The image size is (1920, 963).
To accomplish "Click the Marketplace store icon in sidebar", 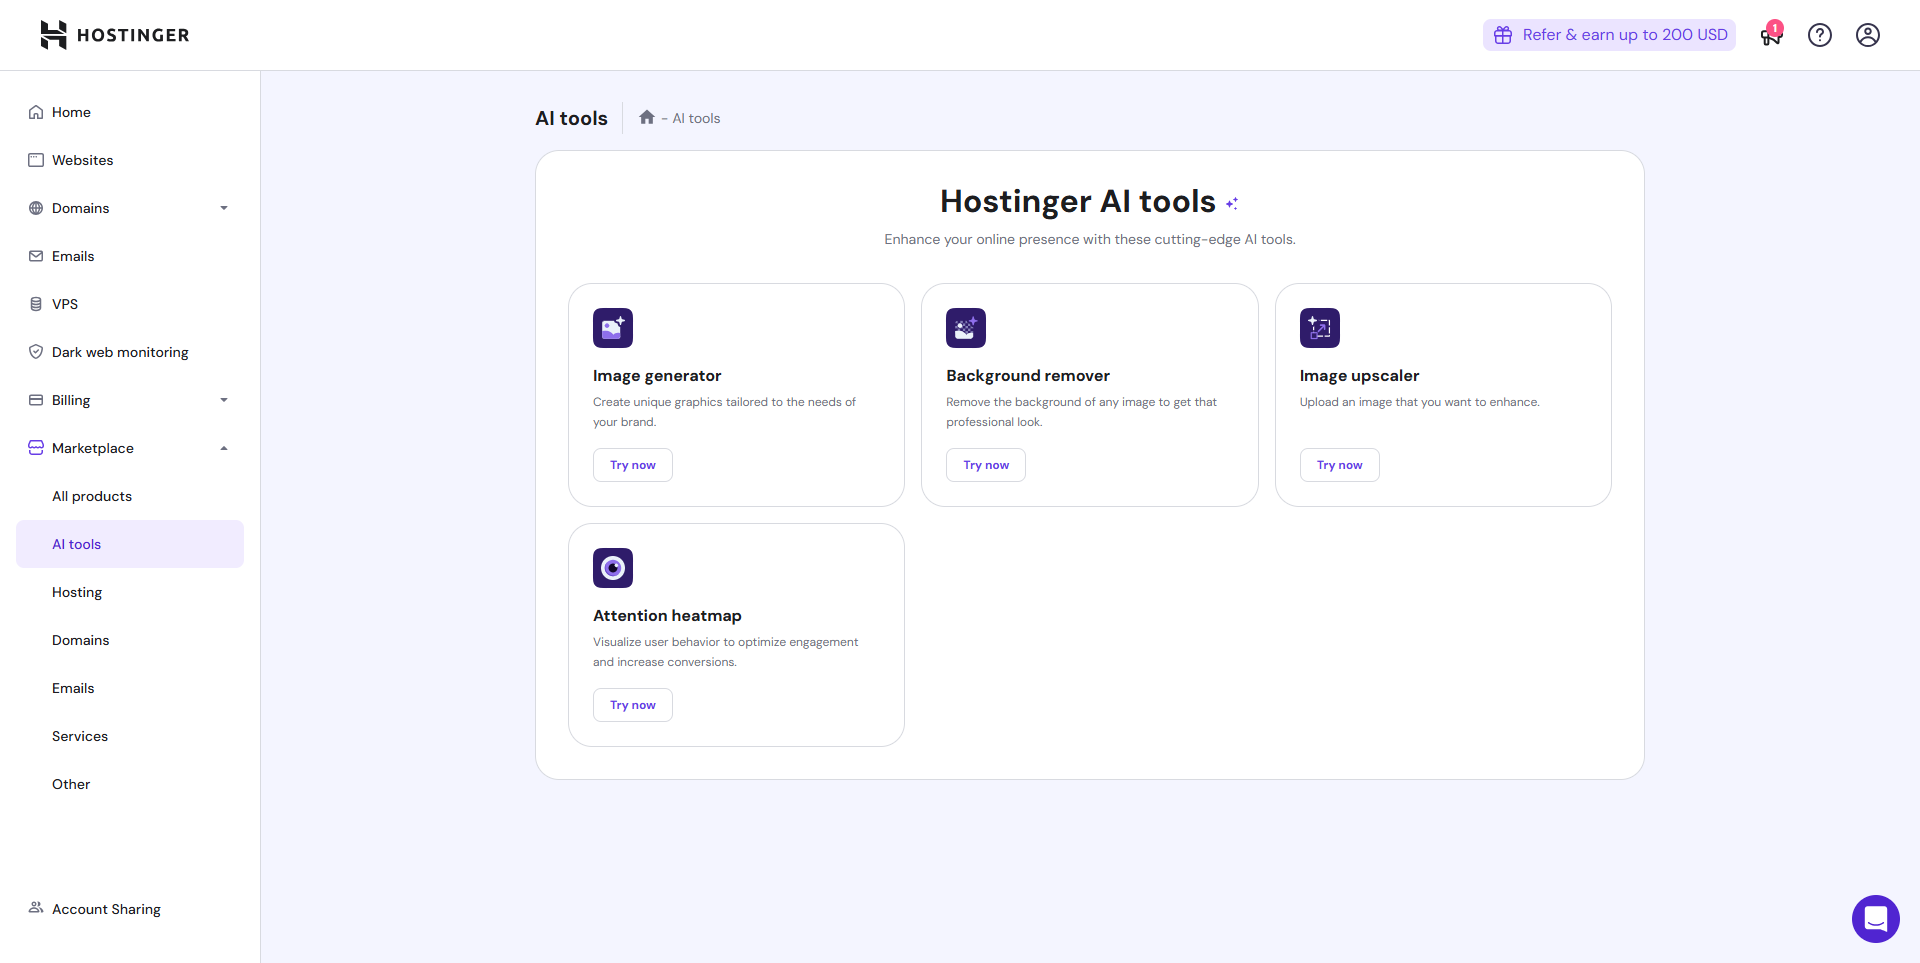I will 36,448.
